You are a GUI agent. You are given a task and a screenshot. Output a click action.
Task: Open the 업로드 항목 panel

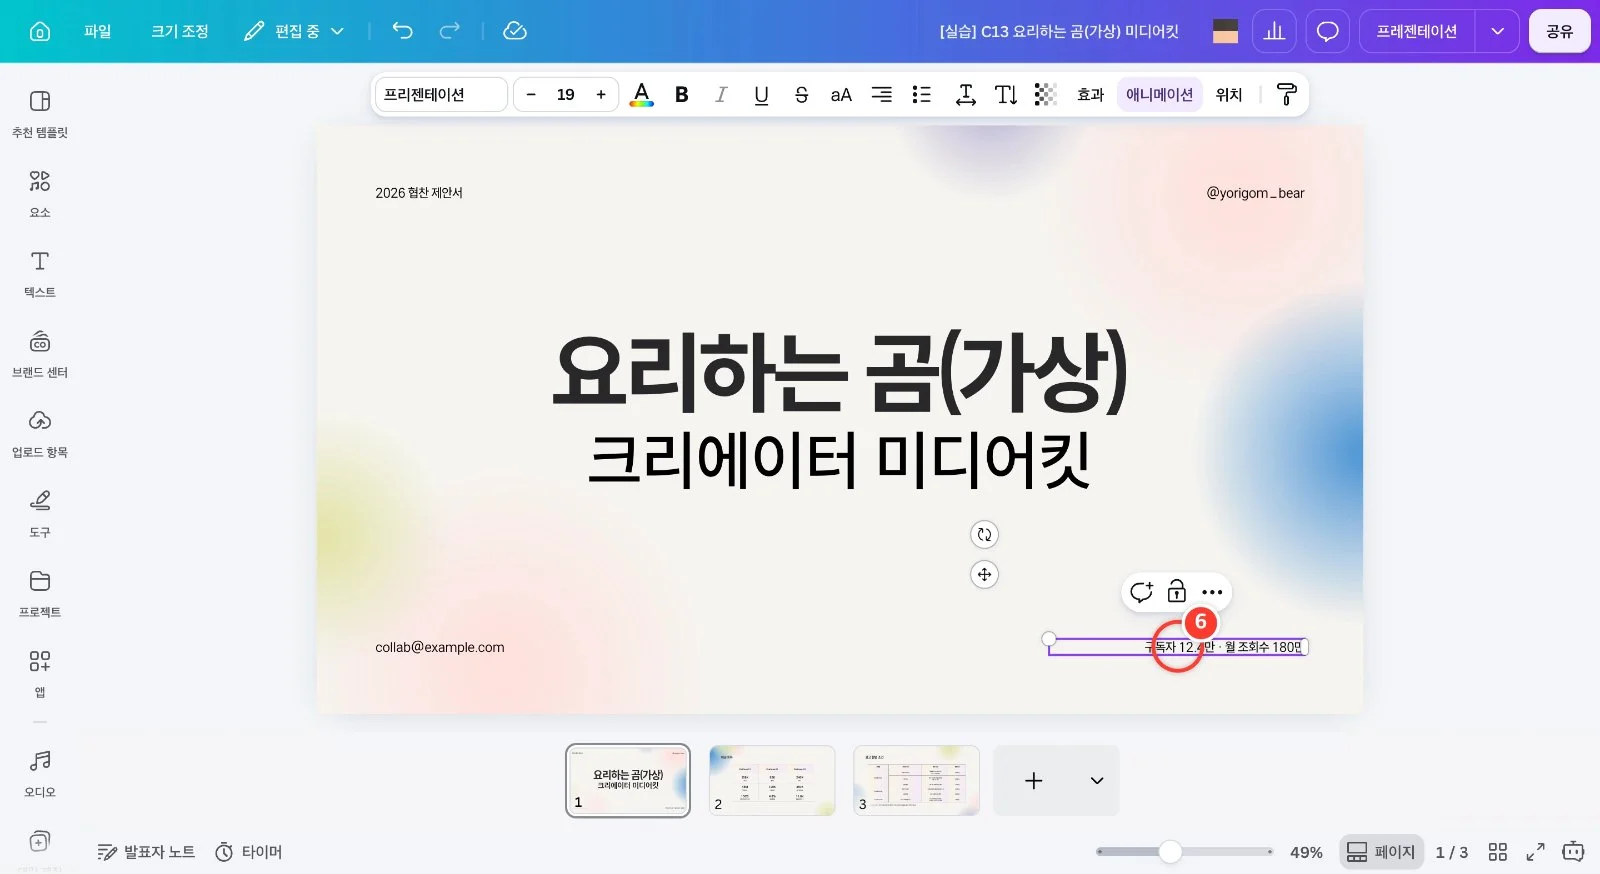(40, 434)
